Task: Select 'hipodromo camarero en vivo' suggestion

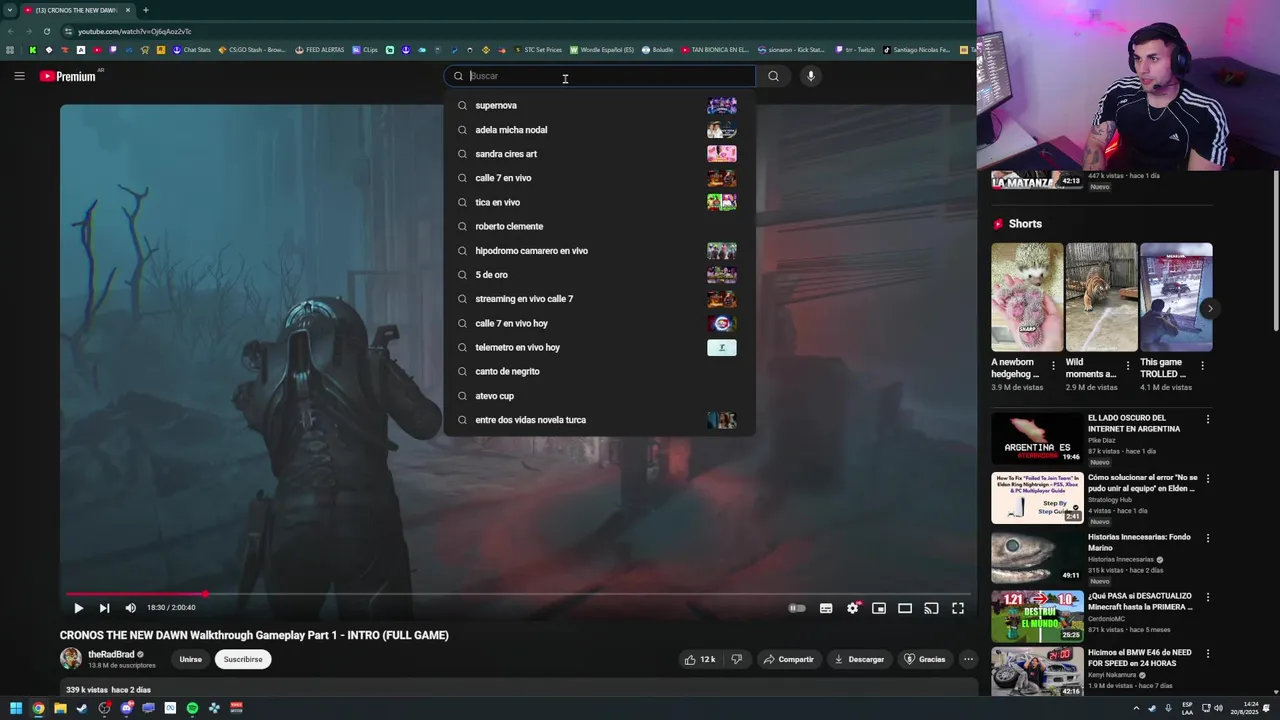Action: pyautogui.click(x=599, y=251)
